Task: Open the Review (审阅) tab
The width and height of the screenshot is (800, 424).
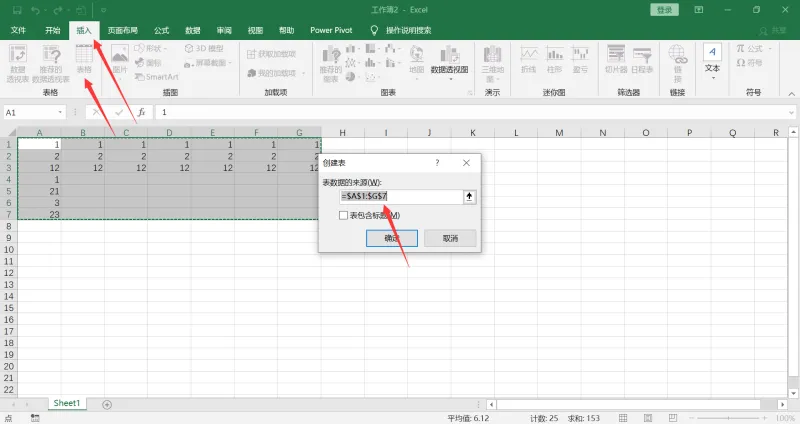Action: [224, 30]
